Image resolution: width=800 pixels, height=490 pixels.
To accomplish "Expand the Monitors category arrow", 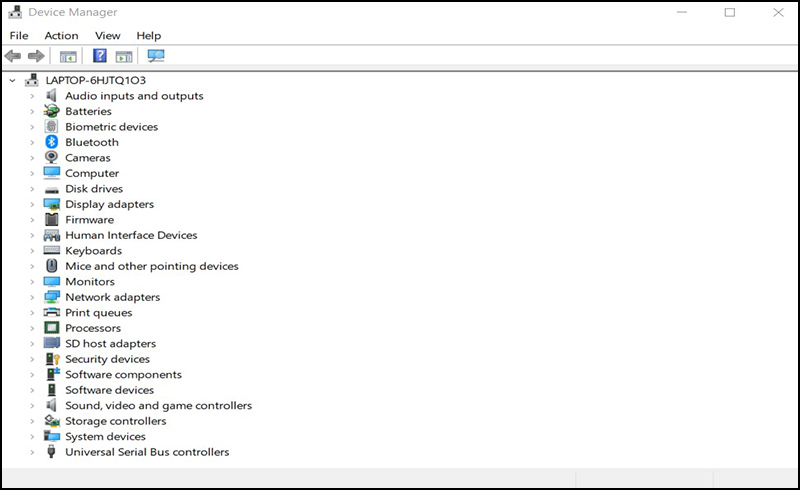I will pyautogui.click(x=32, y=282).
